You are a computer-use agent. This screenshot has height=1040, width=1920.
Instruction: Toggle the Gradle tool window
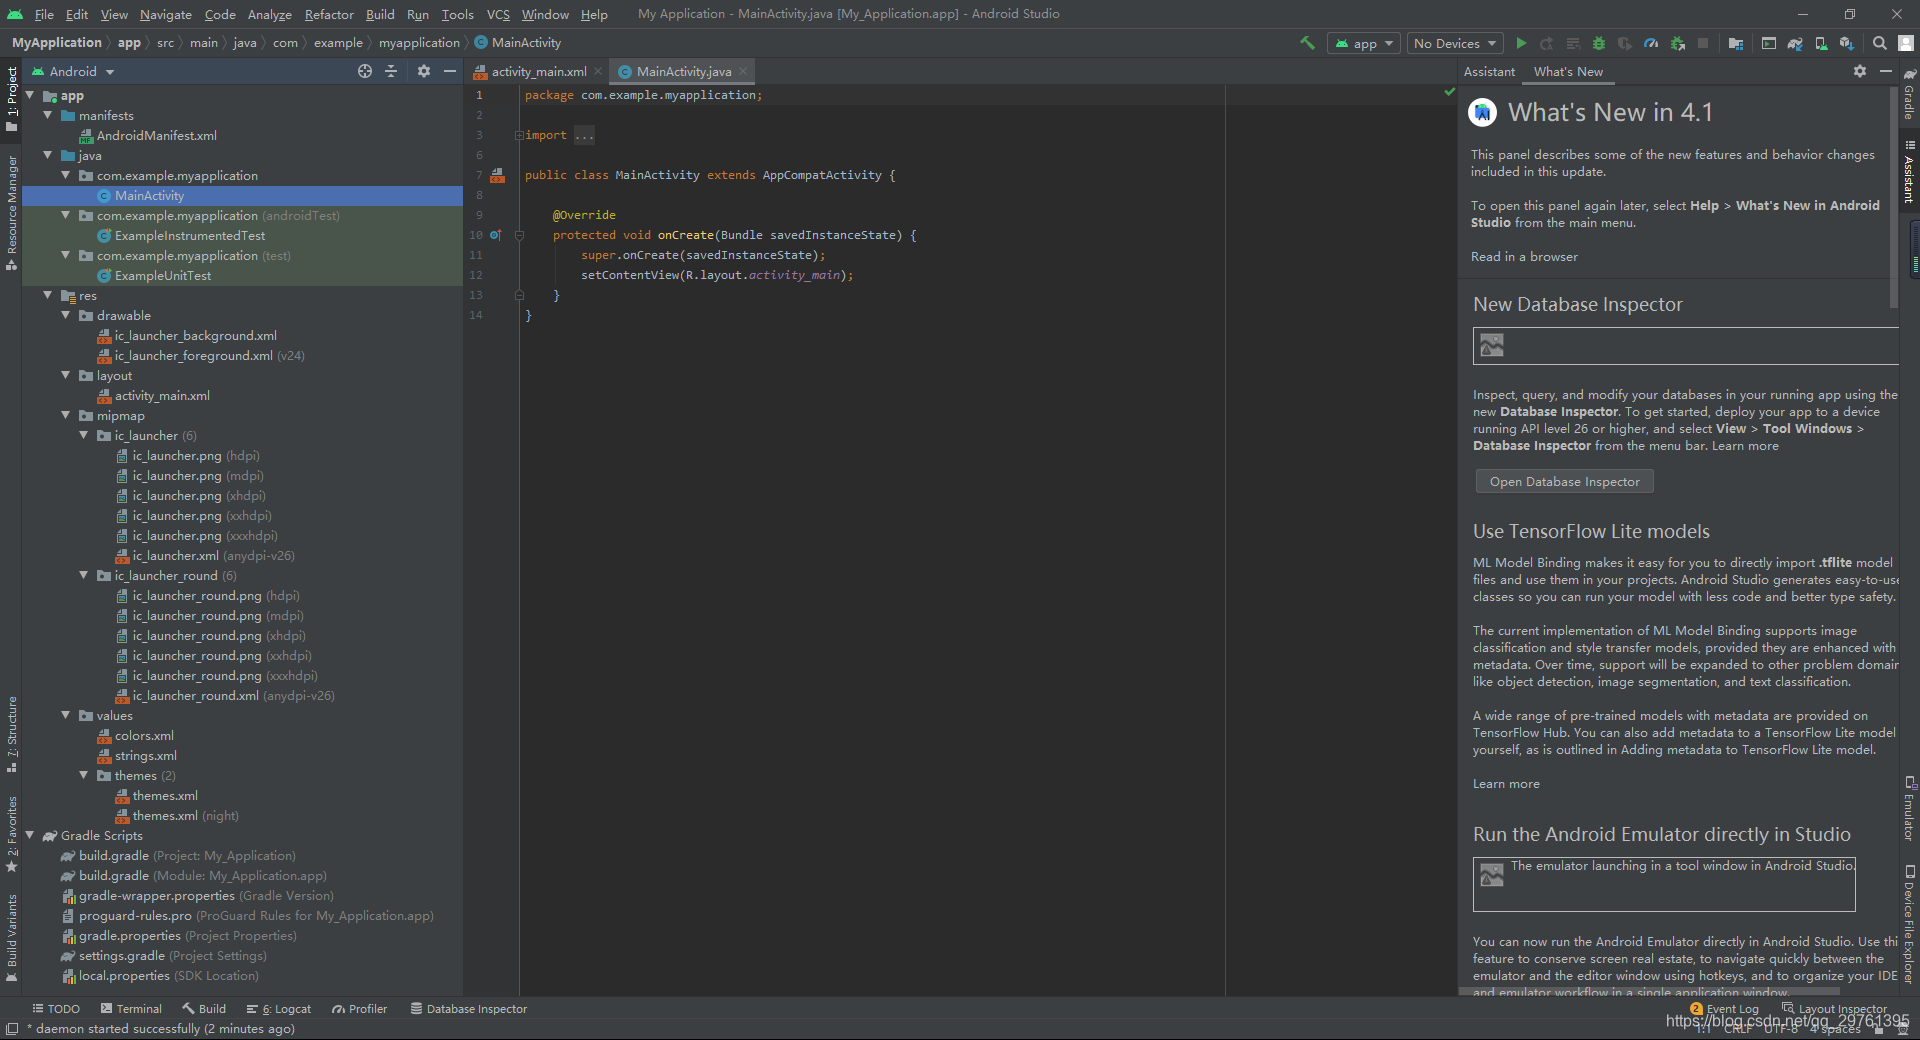coord(1909,95)
